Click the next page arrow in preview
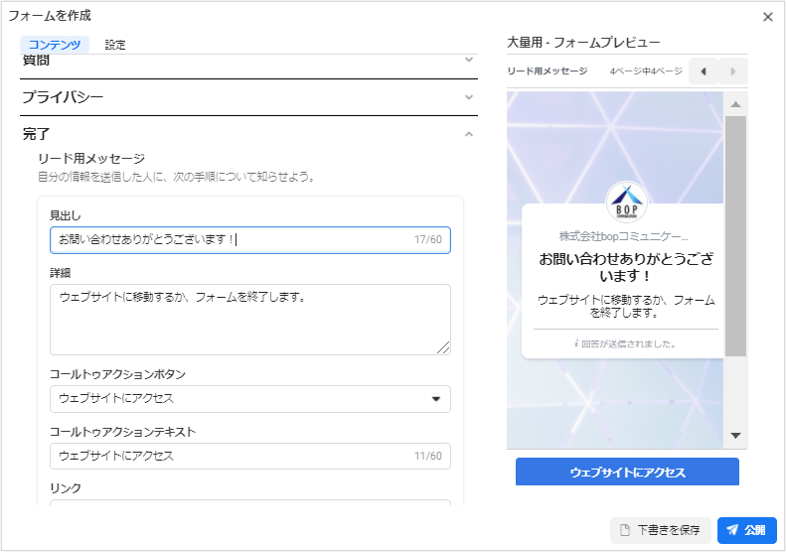This screenshot has height=552, width=786. coord(733,71)
